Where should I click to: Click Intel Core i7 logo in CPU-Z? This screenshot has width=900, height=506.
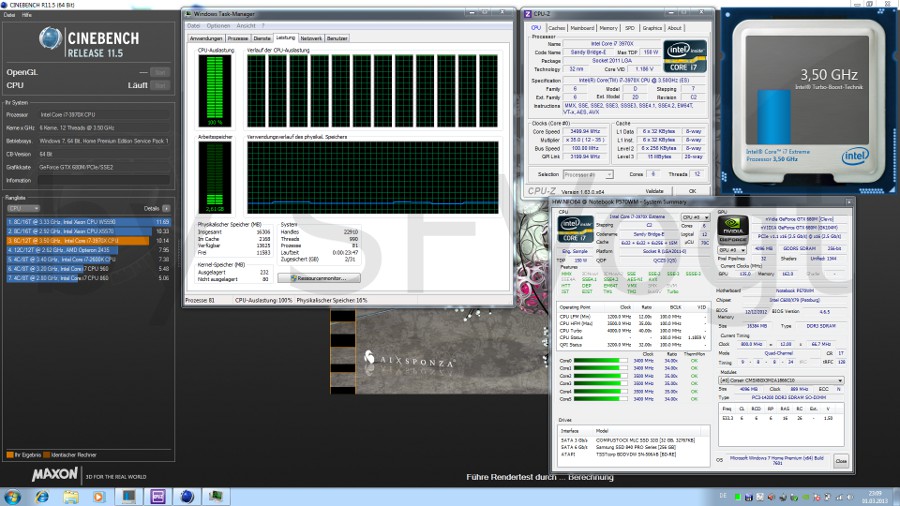tap(685, 56)
